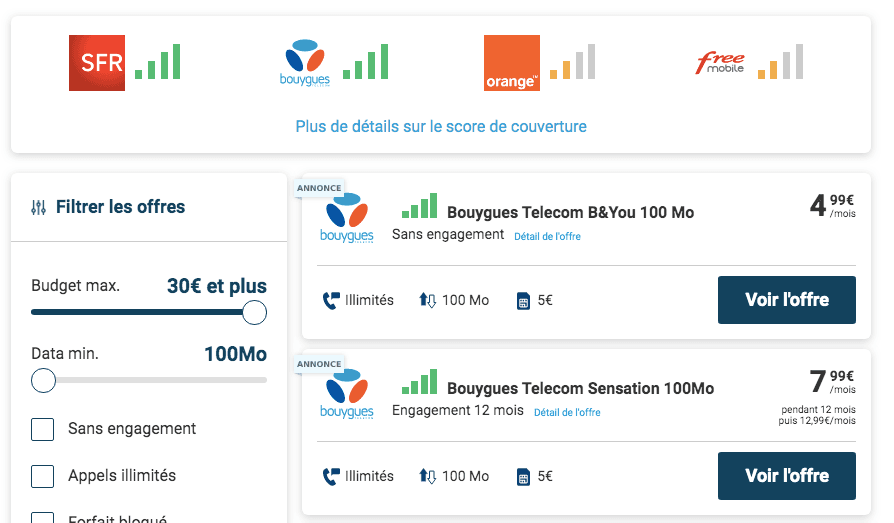
Task: Open Détail de l'offre for Sensation 100Mo
Action: [x=567, y=412]
